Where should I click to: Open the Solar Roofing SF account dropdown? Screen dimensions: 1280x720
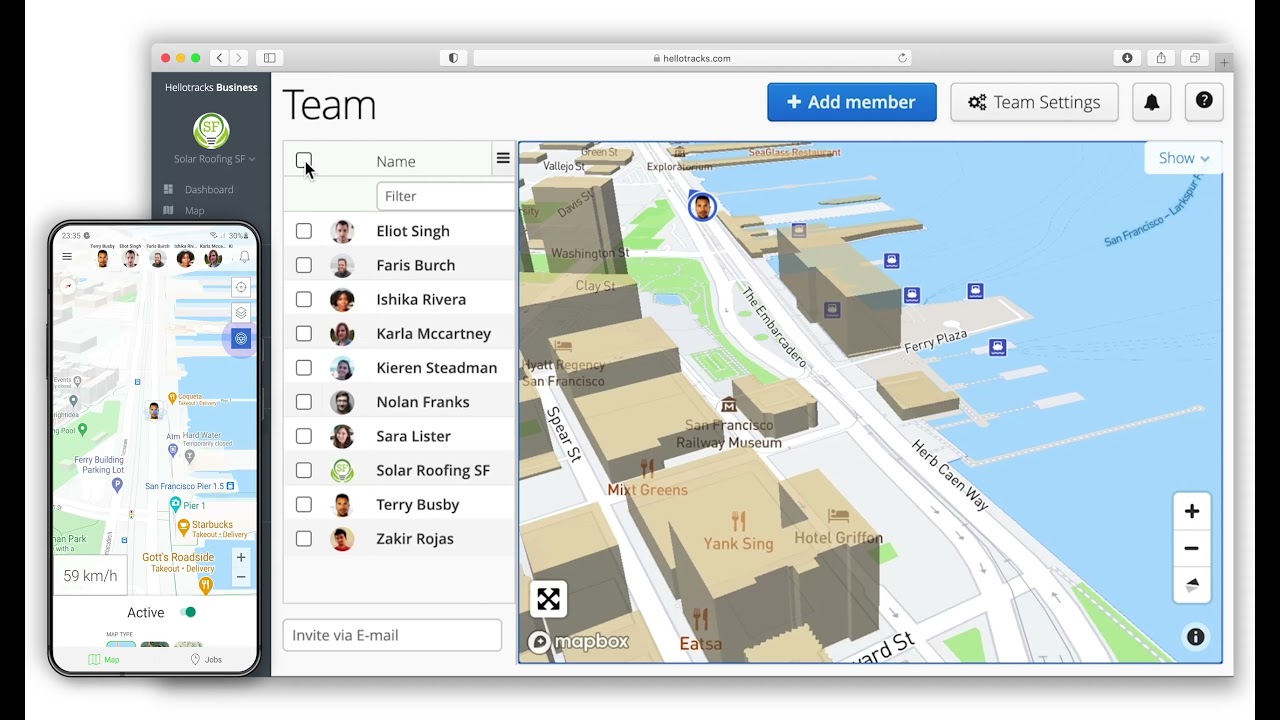click(x=214, y=159)
